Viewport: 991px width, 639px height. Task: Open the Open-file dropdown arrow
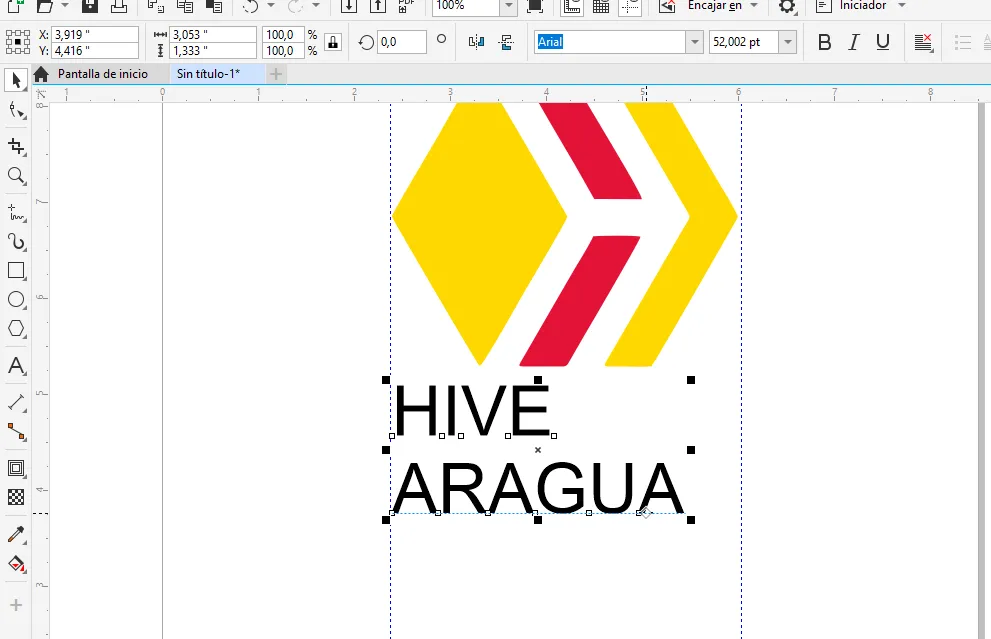pyautogui.click(x=64, y=6)
